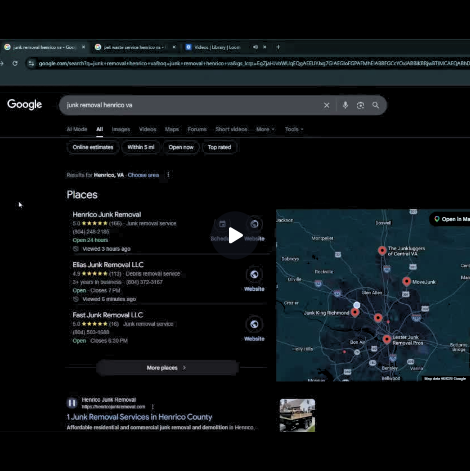Click the magnifier search icon
The image size is (470, 471).
pyautogui.click(x=376, y=105)
